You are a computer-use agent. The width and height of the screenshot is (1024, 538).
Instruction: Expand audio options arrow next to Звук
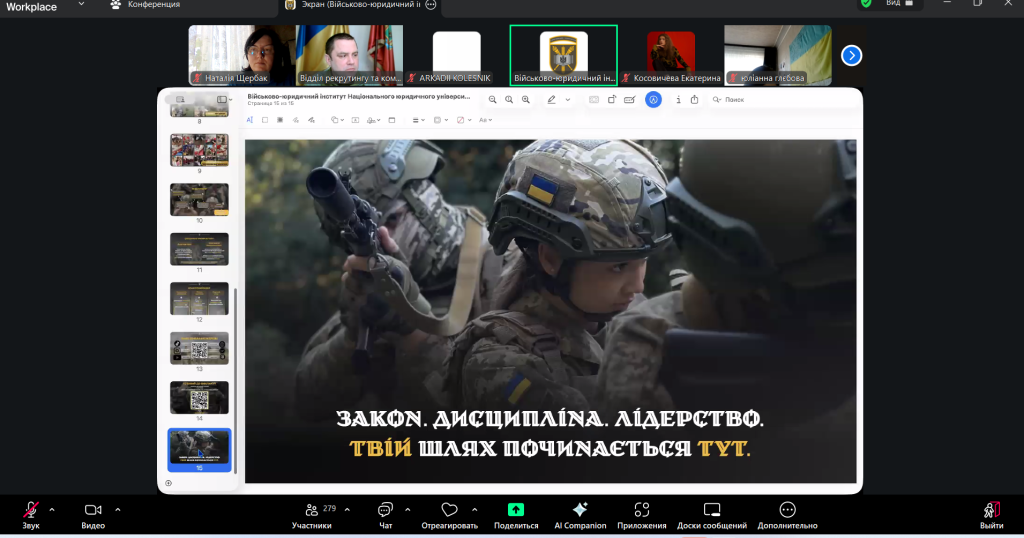click(x=52, y=508)
